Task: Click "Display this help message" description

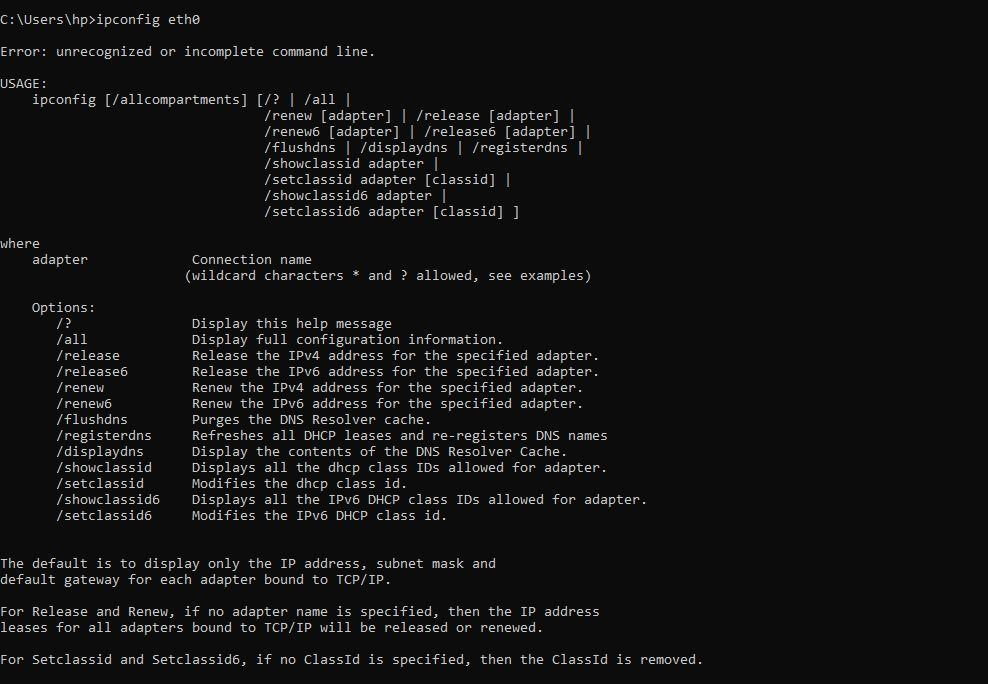Action: click(292, 324)
